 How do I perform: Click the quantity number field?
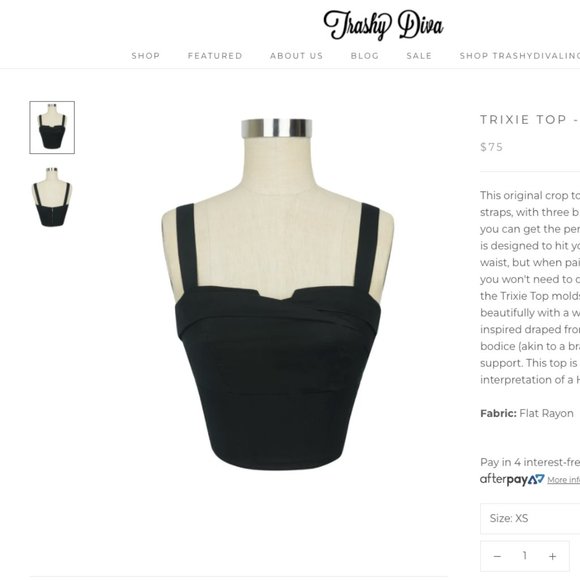(x=525, y=556)
